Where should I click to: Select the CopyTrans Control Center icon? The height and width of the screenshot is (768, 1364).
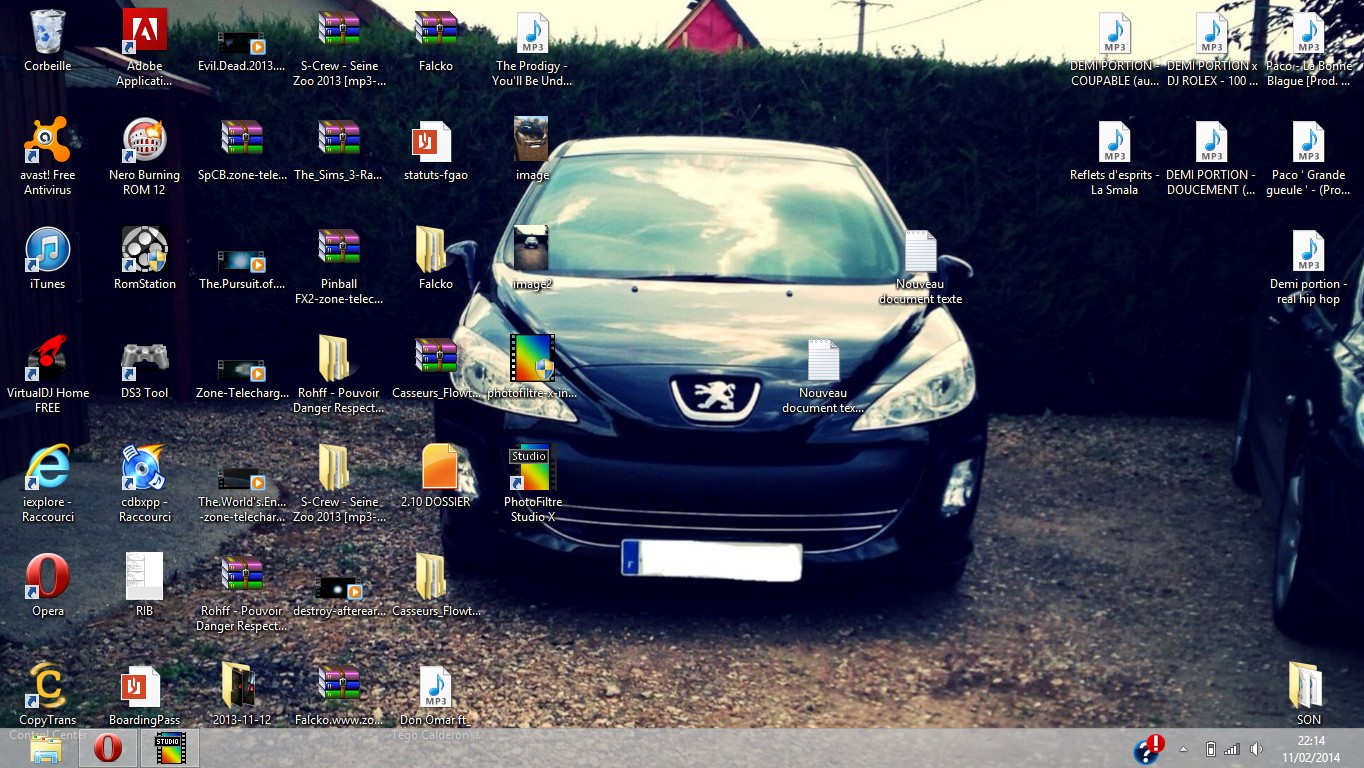47,686
